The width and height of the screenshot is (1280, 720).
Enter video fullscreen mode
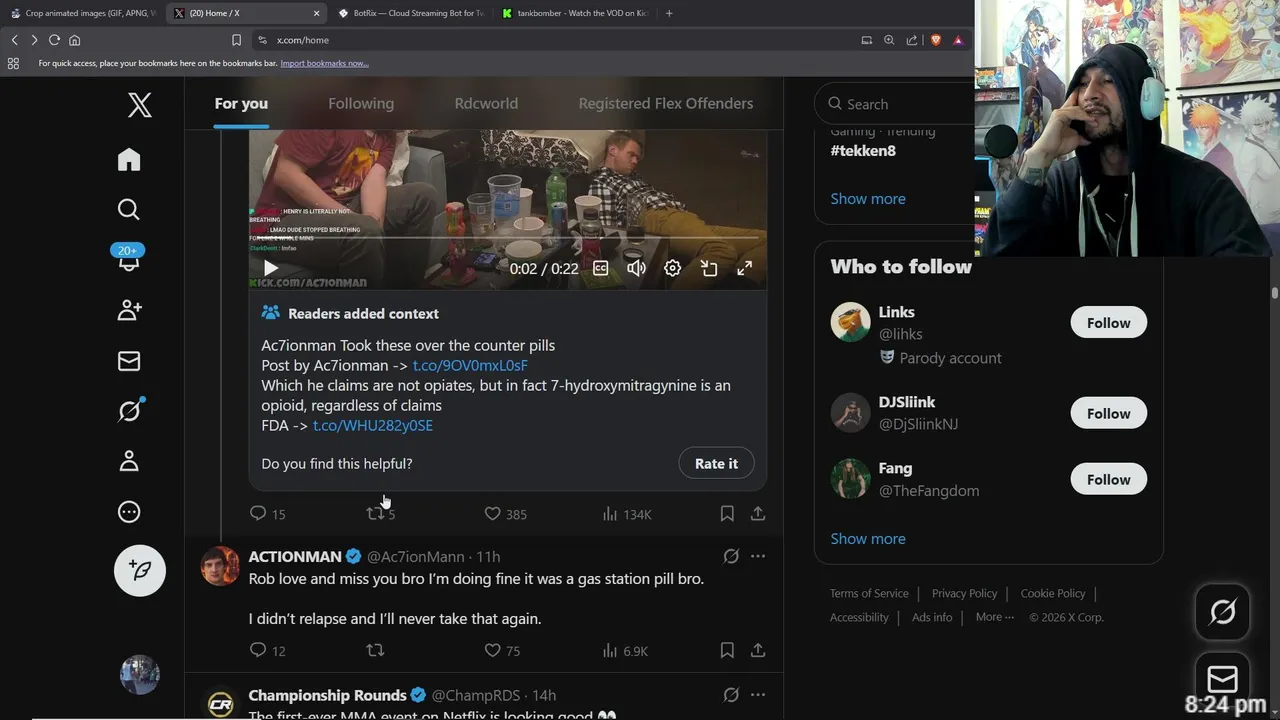click(x=745, y=268)
